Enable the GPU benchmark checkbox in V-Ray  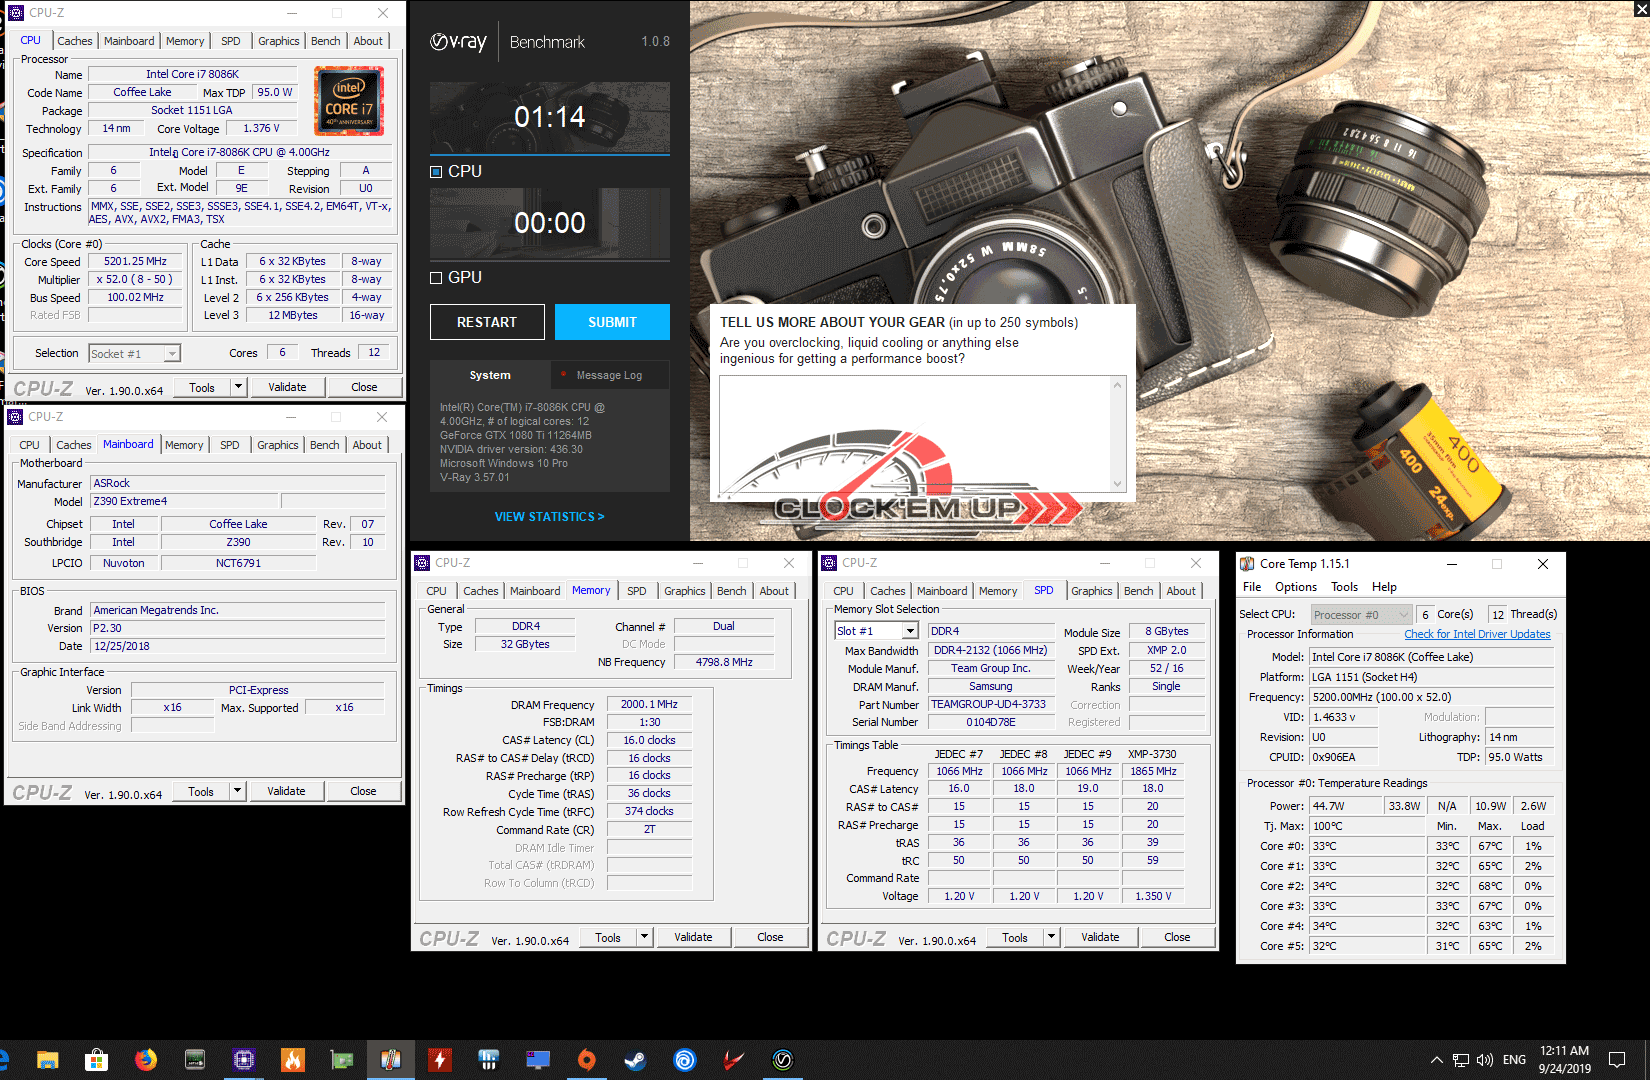[x=436, y=278]
